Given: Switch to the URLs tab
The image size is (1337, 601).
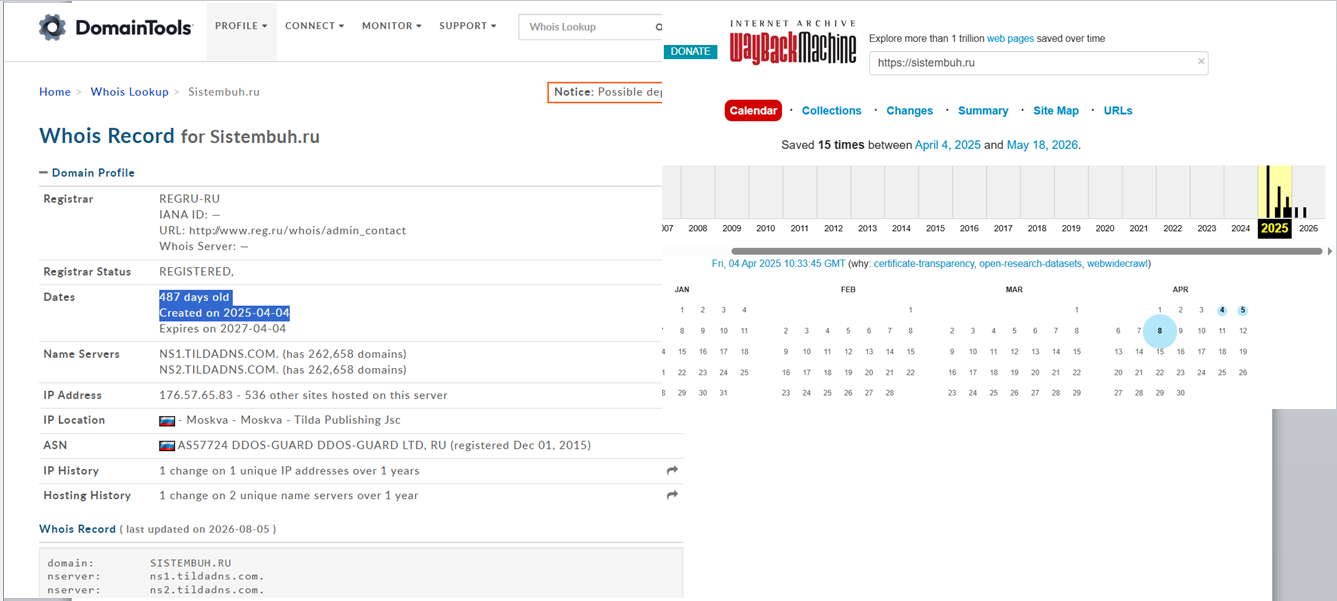Looking at the screenshot, I should pos(1118,111).
